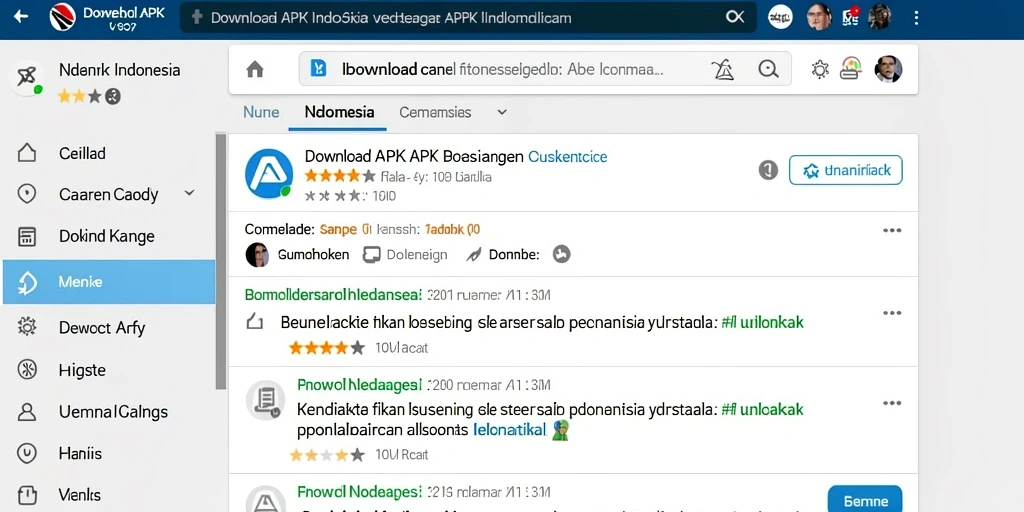Click the top search field with Download APK text
This screenshot has width=1024, height=512.
click(x=468, y=17)
